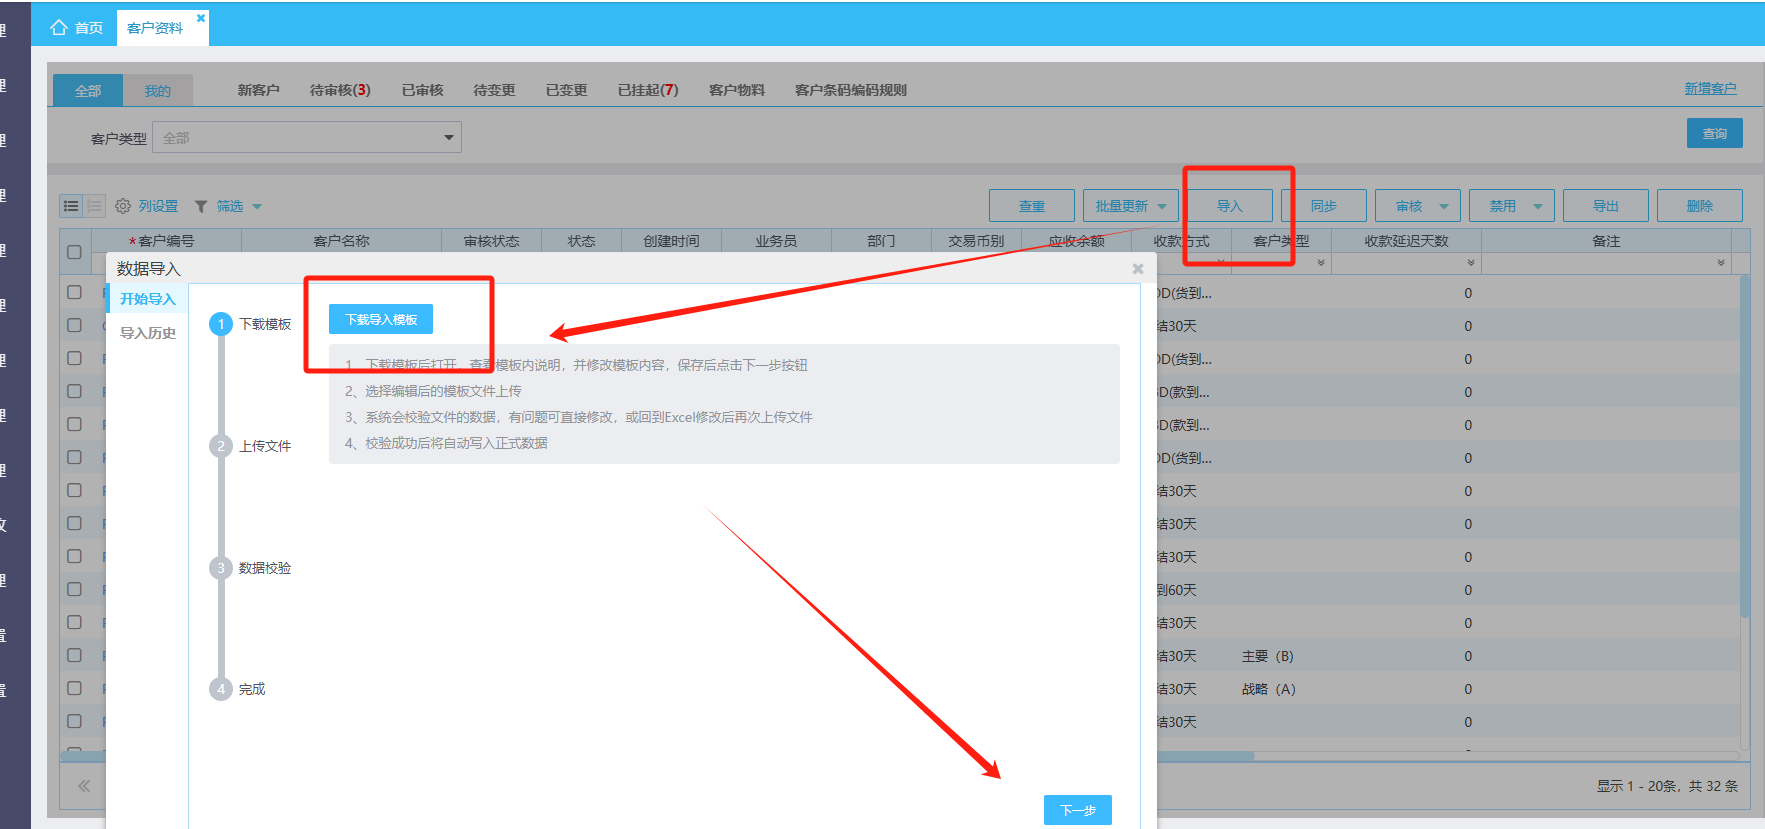Select 导入历史 in dialog sidebar
Screen dimensions: 1765x829
click(148, 333)
